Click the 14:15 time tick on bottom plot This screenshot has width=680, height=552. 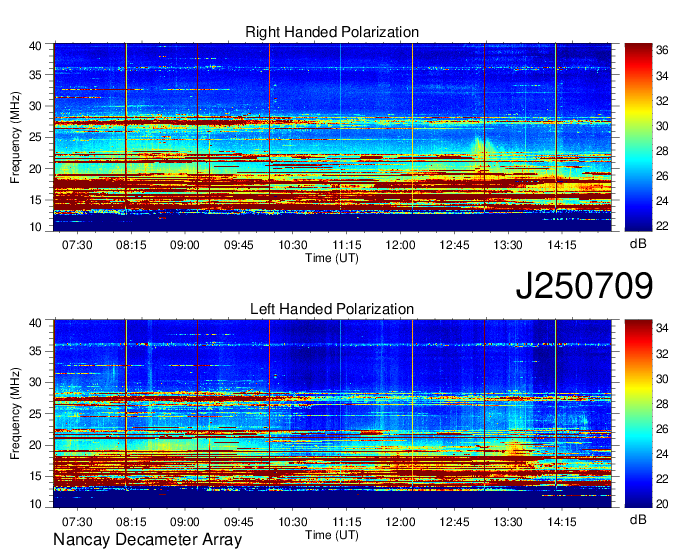pos(562,522)
